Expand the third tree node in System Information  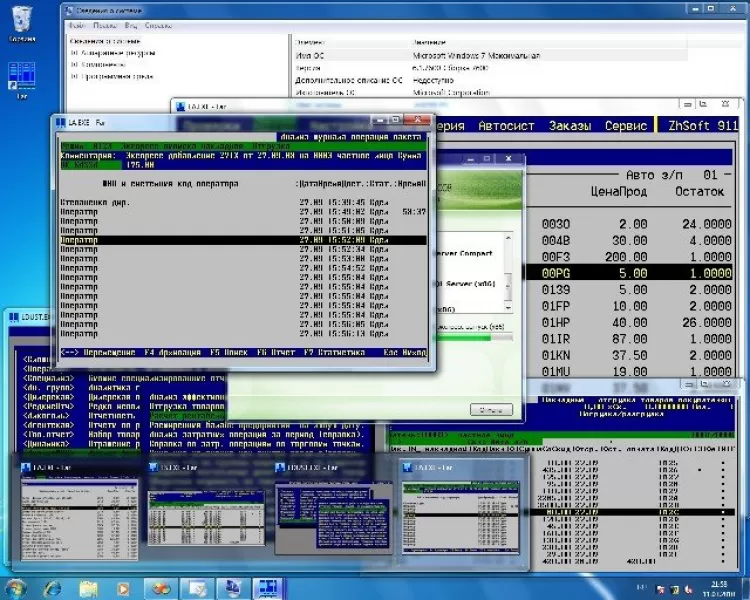click(x=74, y=76)
